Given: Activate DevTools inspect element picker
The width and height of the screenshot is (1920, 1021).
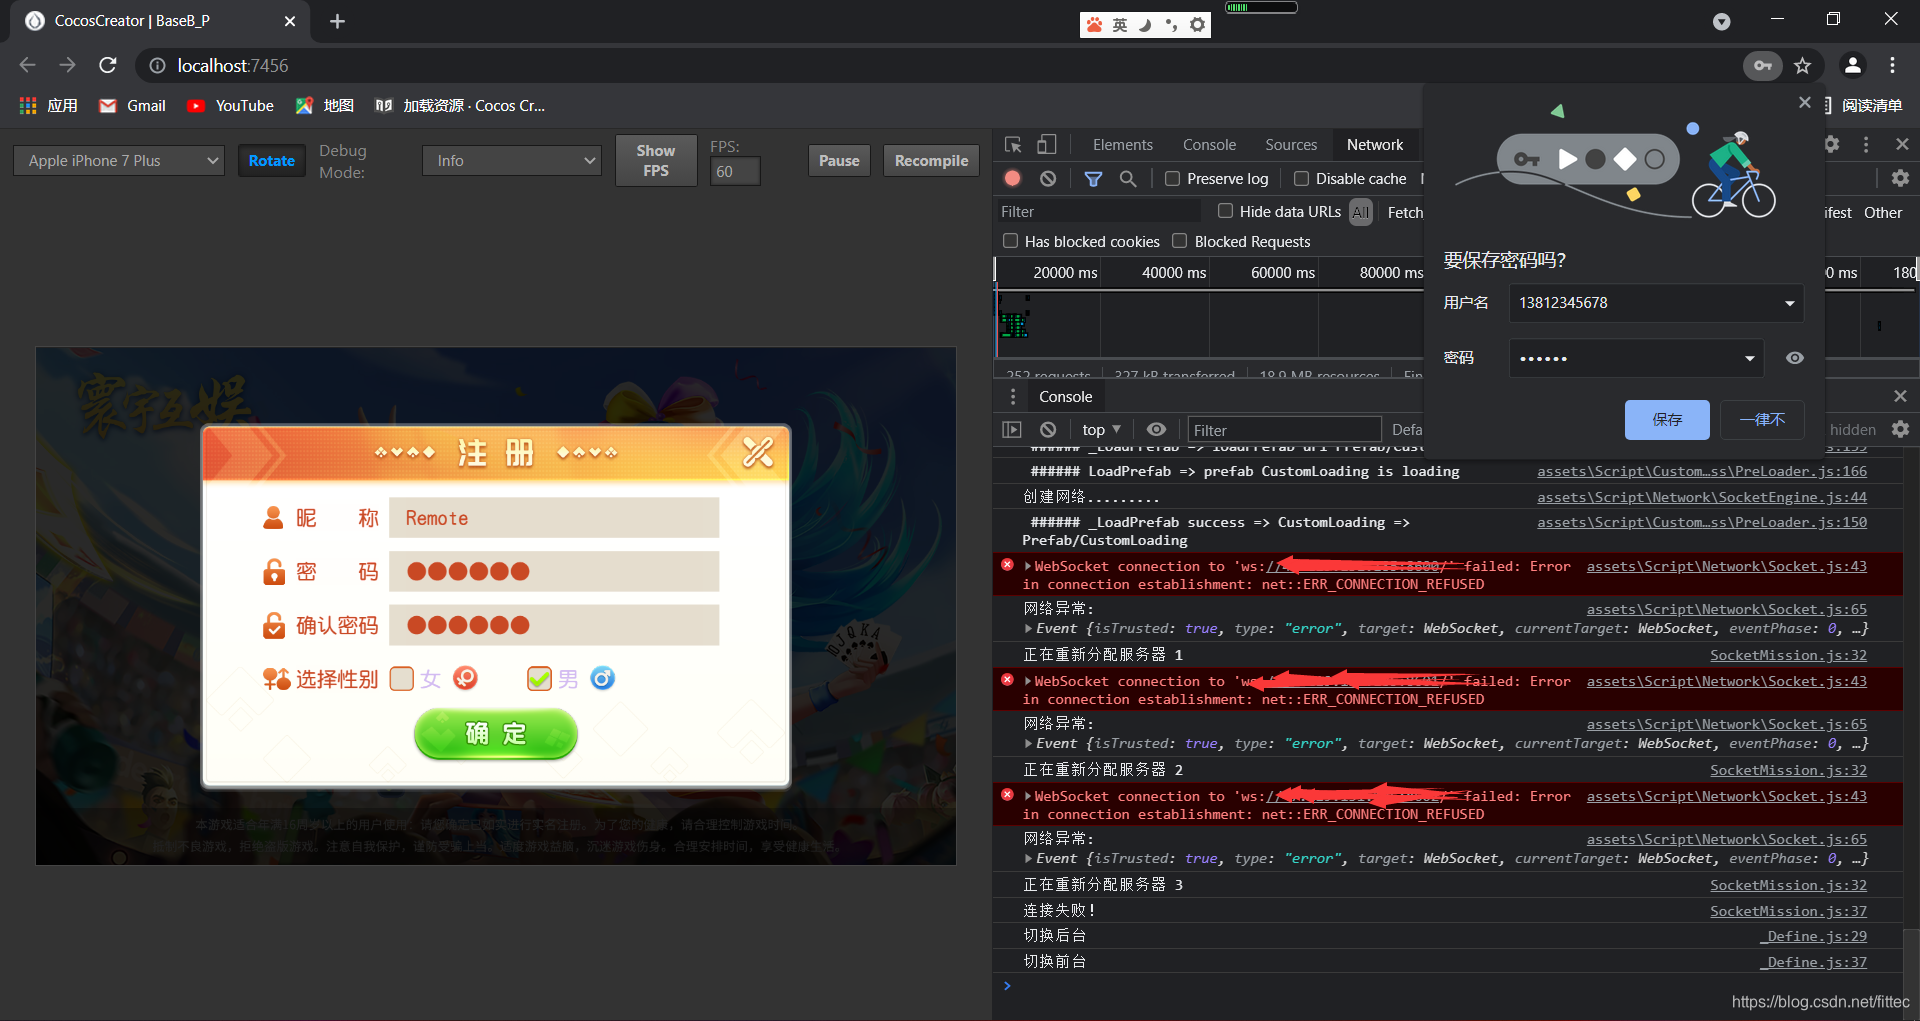Looking at the screenshot, I should pyautogui.click(x=1013, y=145).
